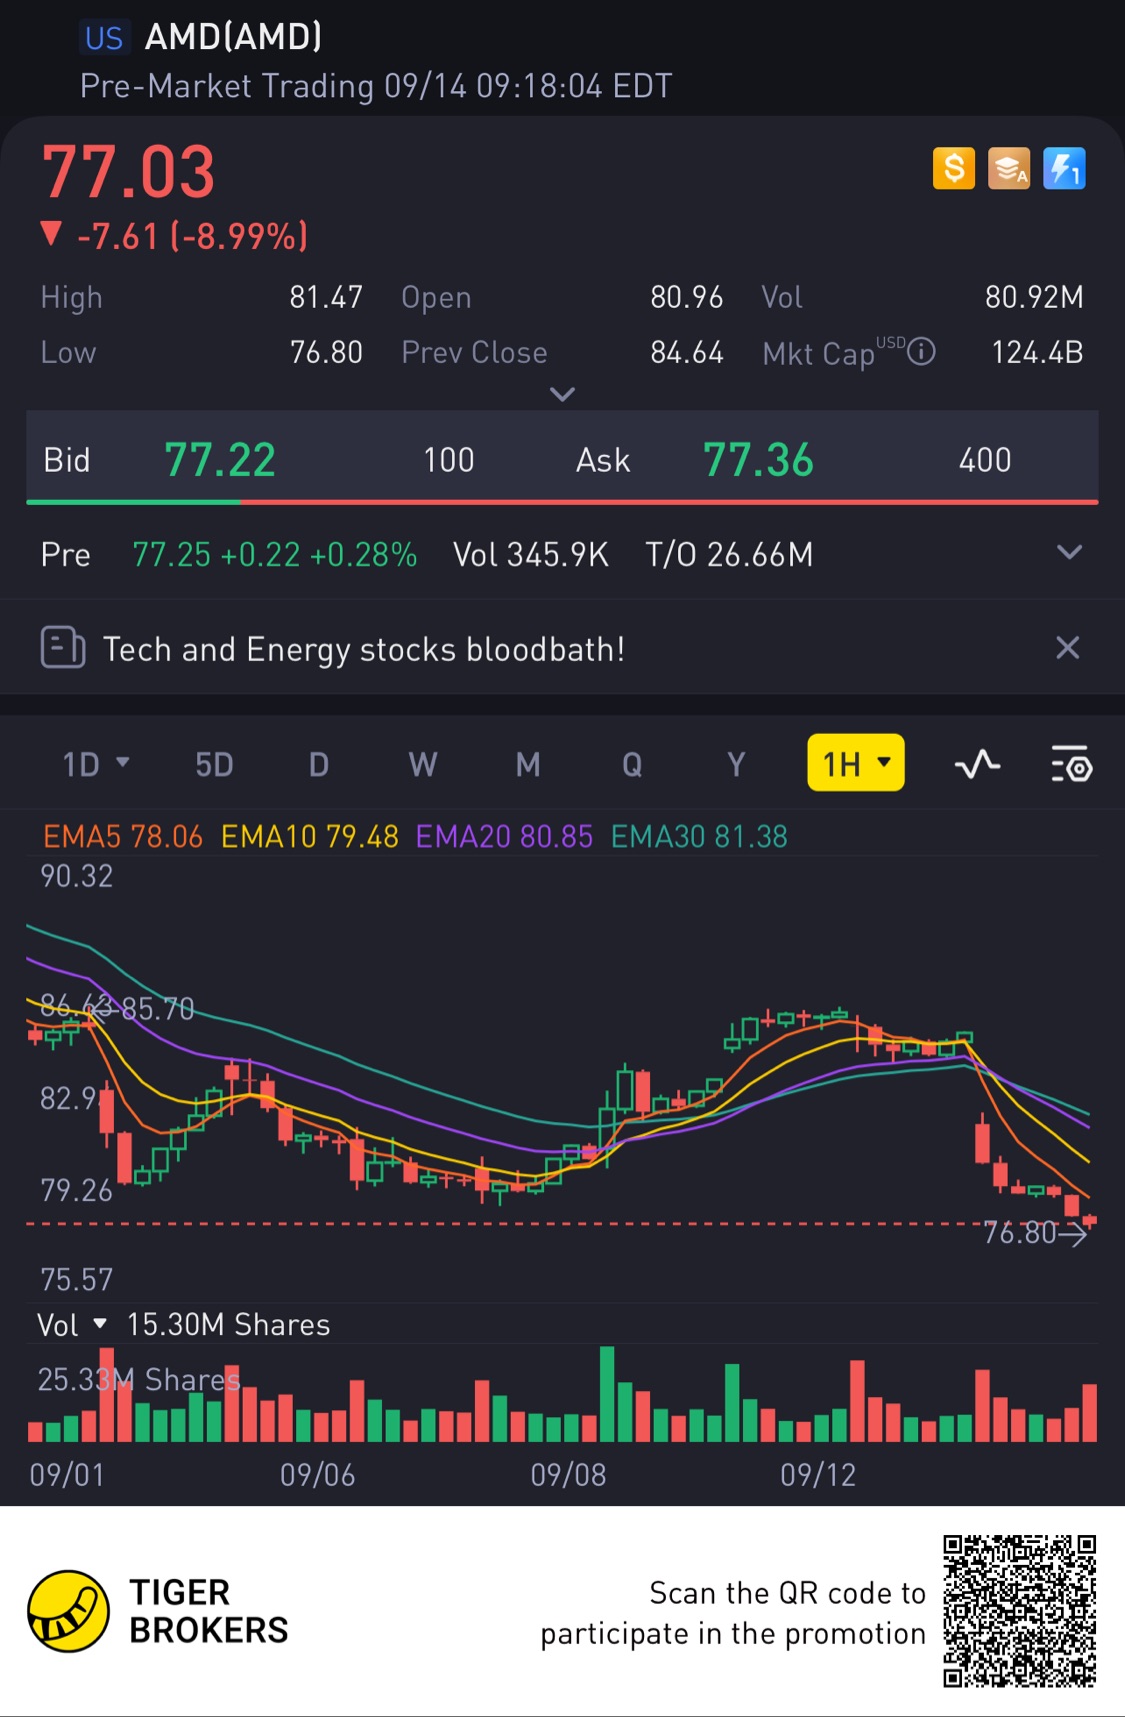Switch to the D daily chart tab

[319, 765]
